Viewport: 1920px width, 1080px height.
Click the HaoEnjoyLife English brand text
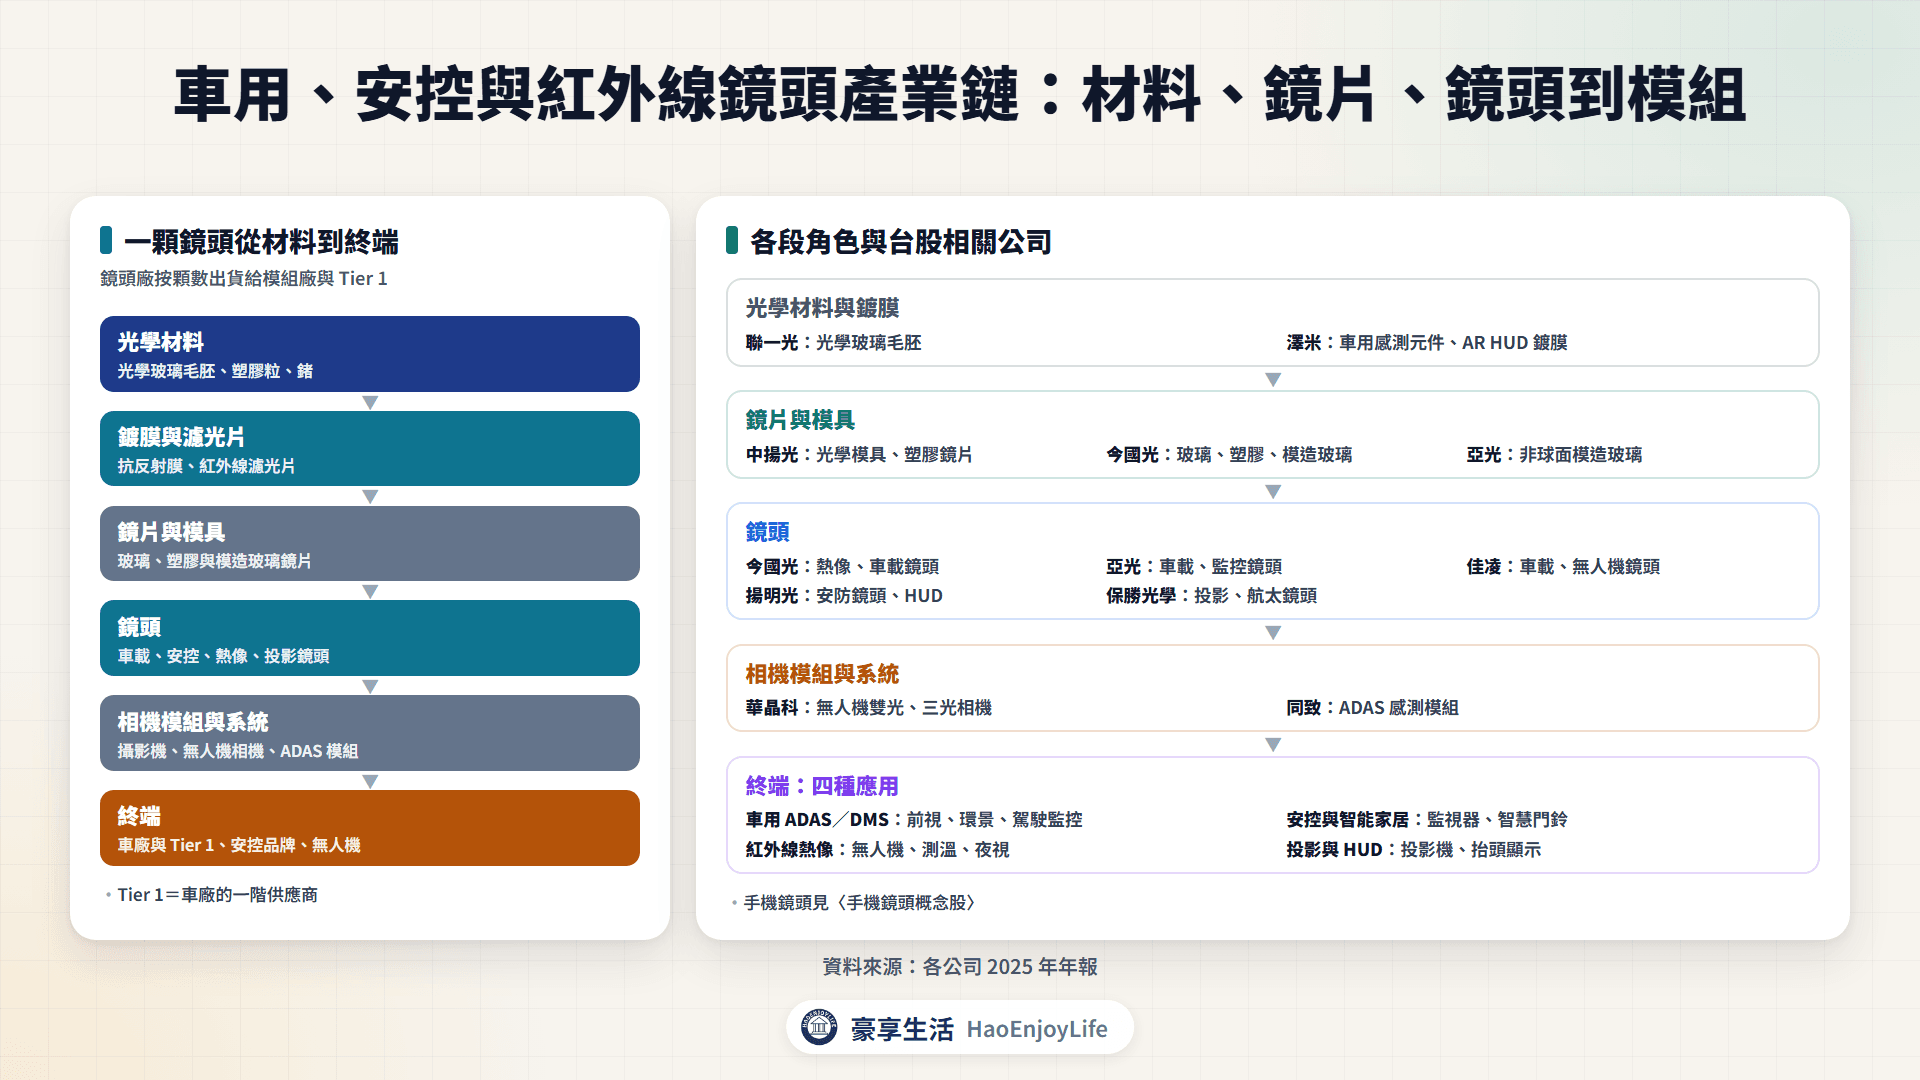point(1037,1029)
